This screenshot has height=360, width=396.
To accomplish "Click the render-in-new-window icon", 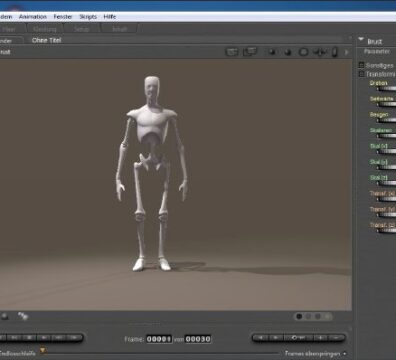I will click(250, 52).
